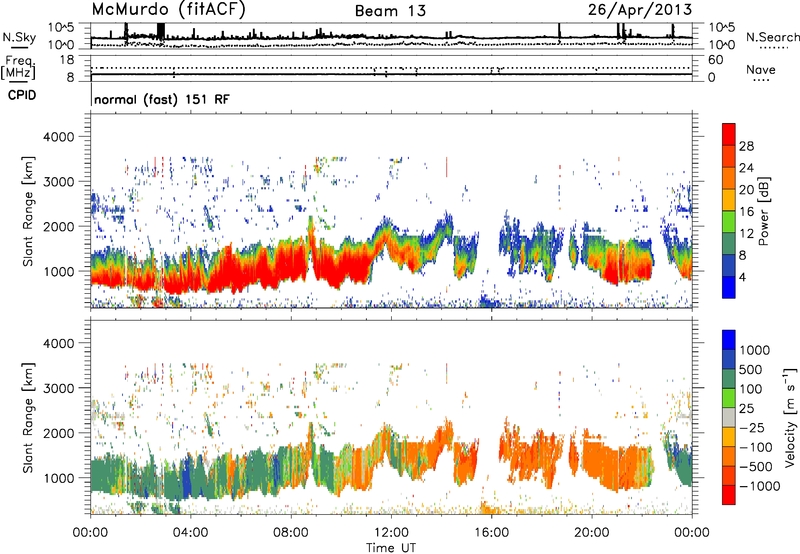Screen dimensions: 800x554
Task: Click the 16 tick on power colorbar
Action: pyautogui.click(x=746, y=212)
